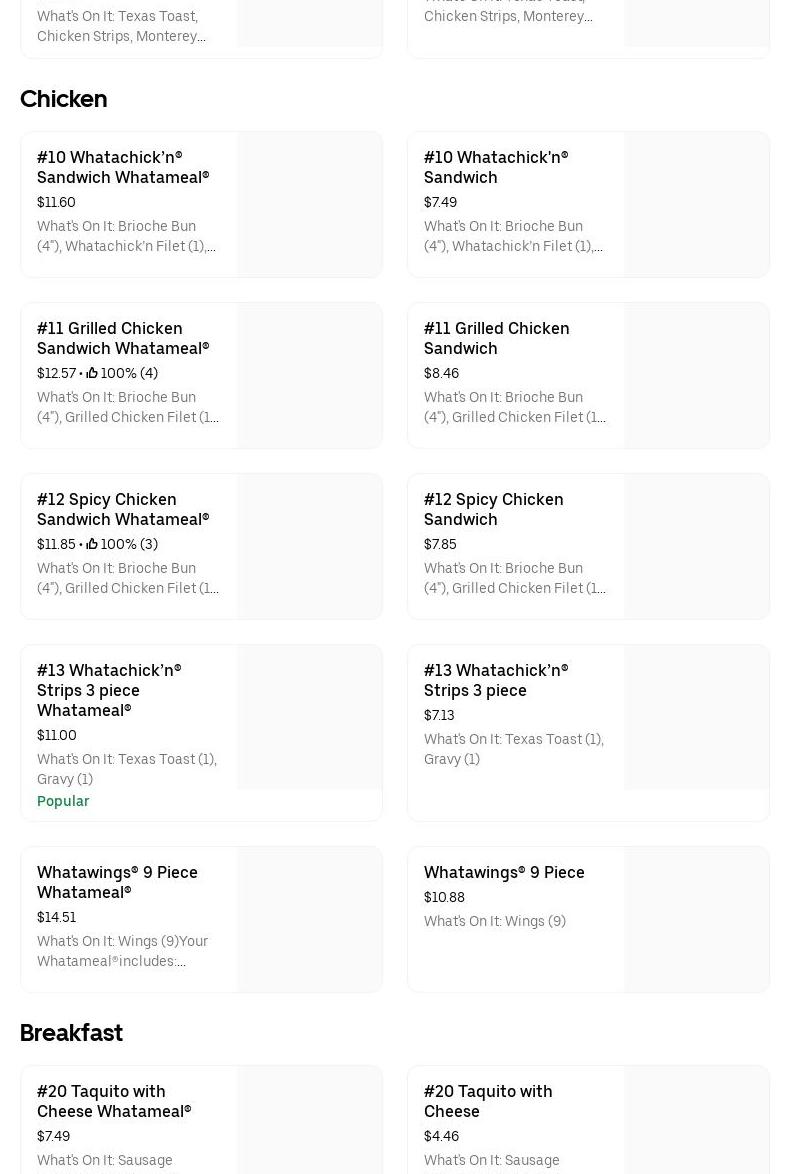The image size is (804, 1174).
Task: Pick #13 Whatachick'n Strips 3 piece for $7.13
Action: click(495, 680)
